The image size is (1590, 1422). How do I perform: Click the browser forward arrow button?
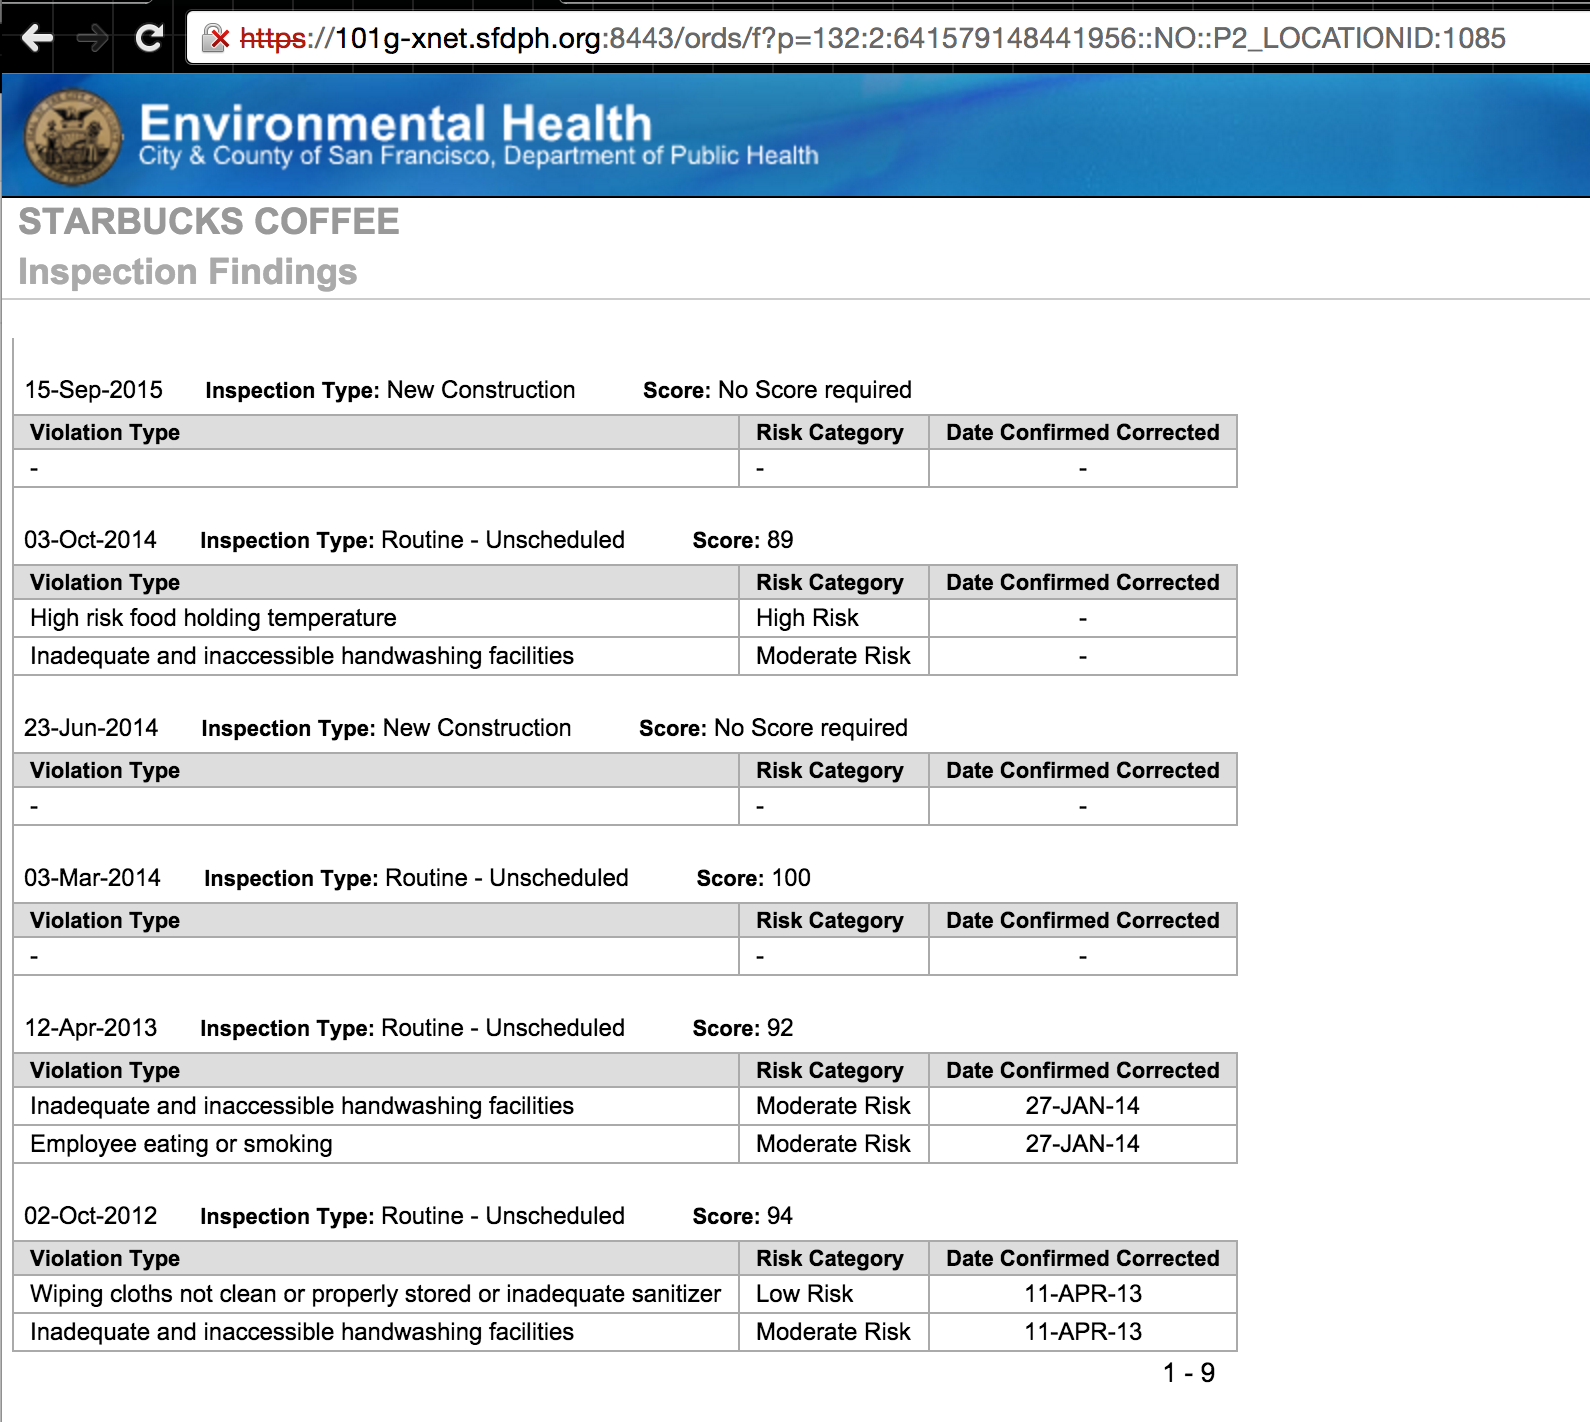tap(93, 38)
